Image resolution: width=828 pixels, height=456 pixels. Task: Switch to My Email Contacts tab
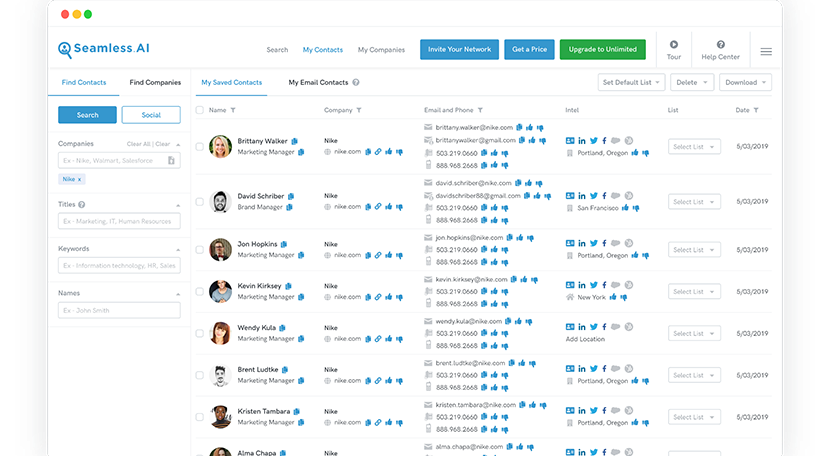(x=318, y=82)
